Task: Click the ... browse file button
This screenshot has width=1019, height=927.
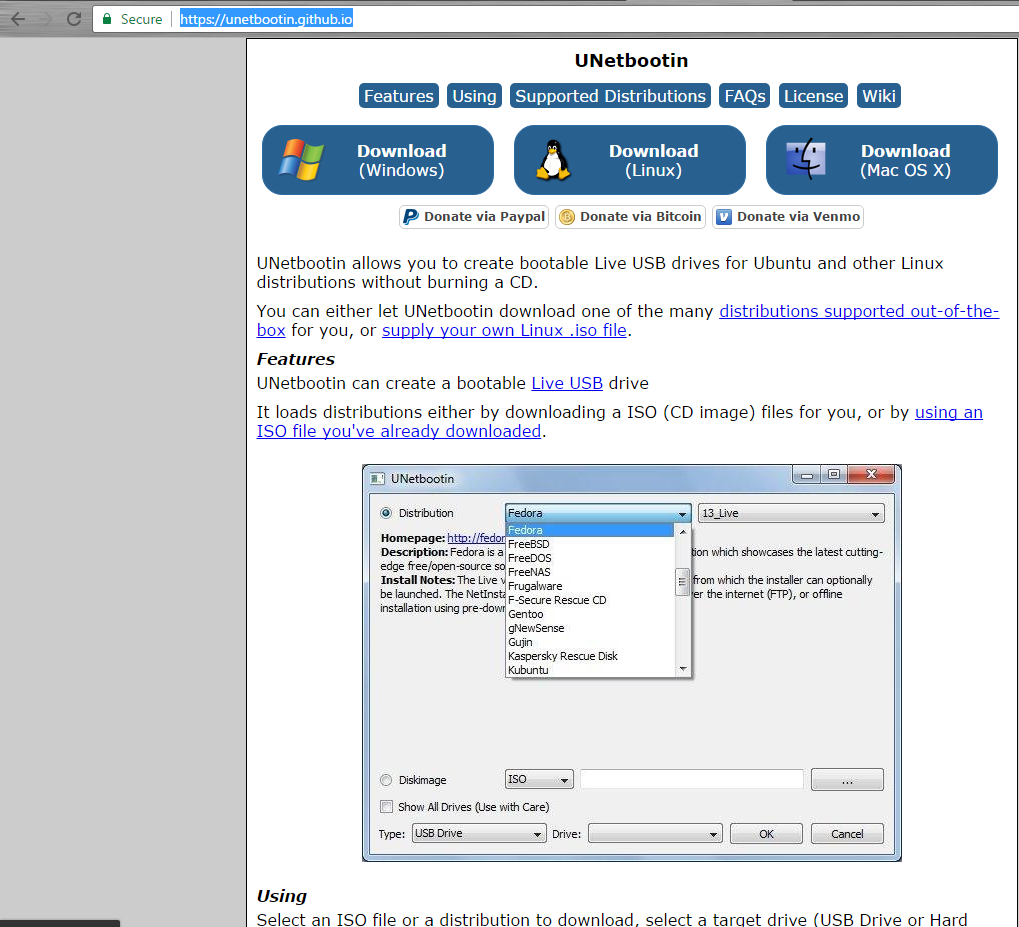Action: tap(847, 779)
